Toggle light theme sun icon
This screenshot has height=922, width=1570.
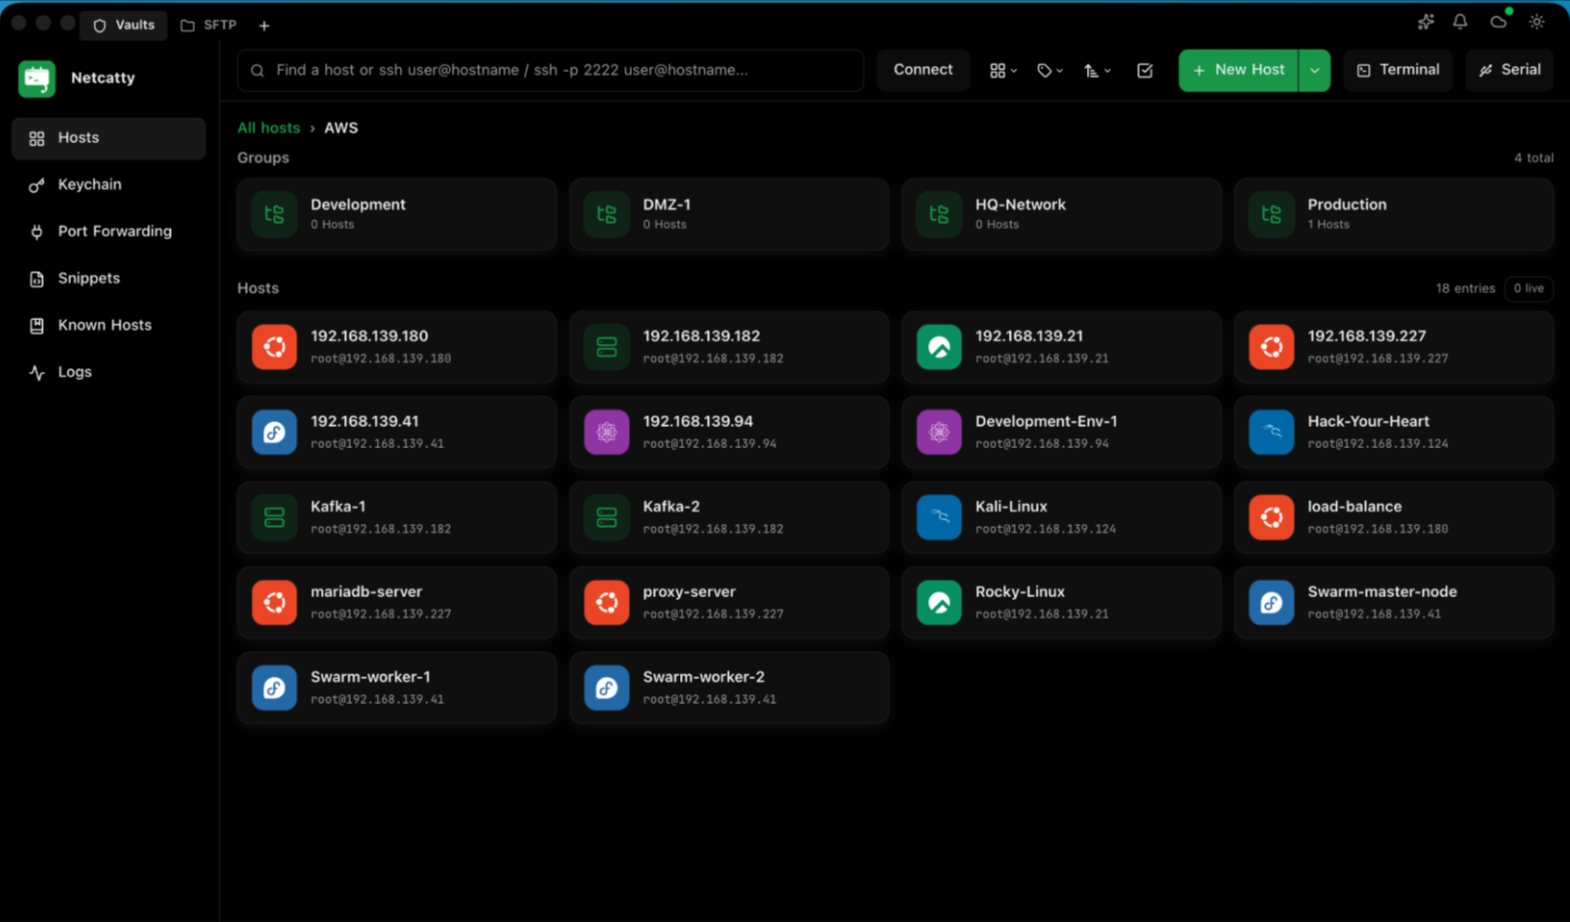click(x=1537, y=22)
